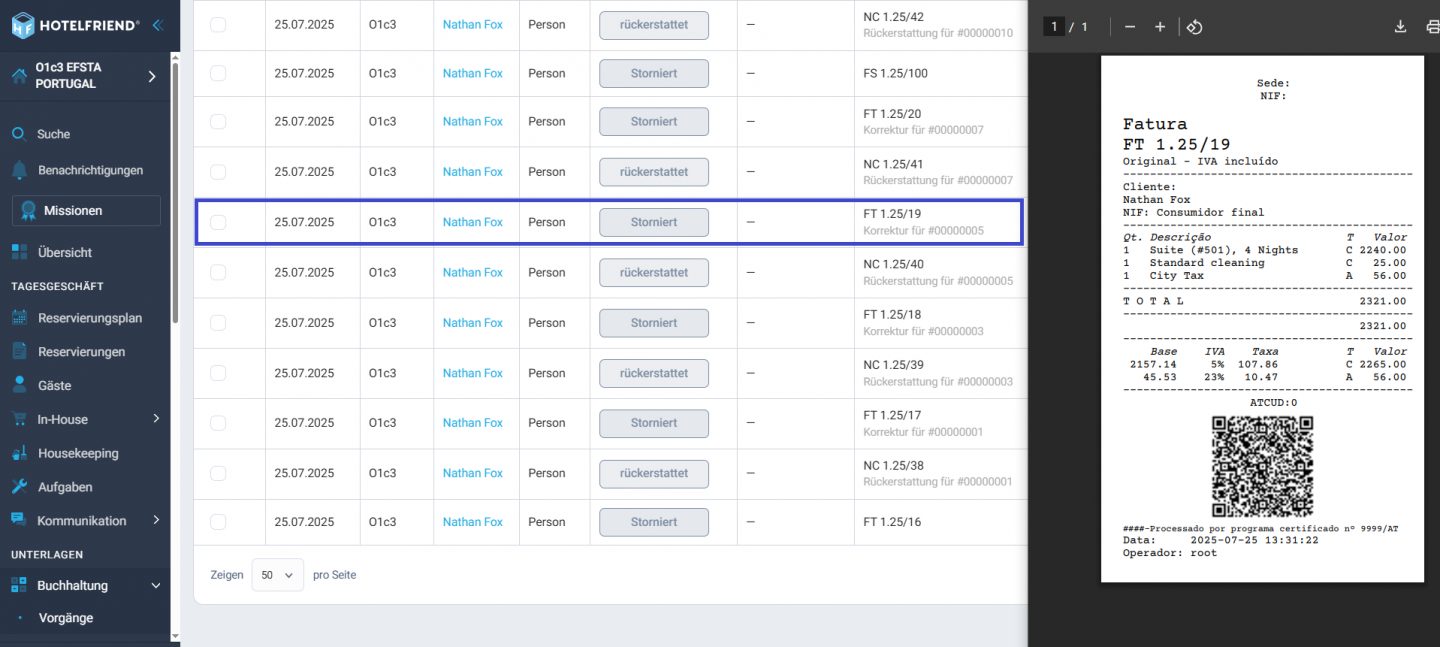Zoom out of the PDF with the minus icon
The height and width of the screenshot is (647, 1440).
click(x=1130, y=27)
